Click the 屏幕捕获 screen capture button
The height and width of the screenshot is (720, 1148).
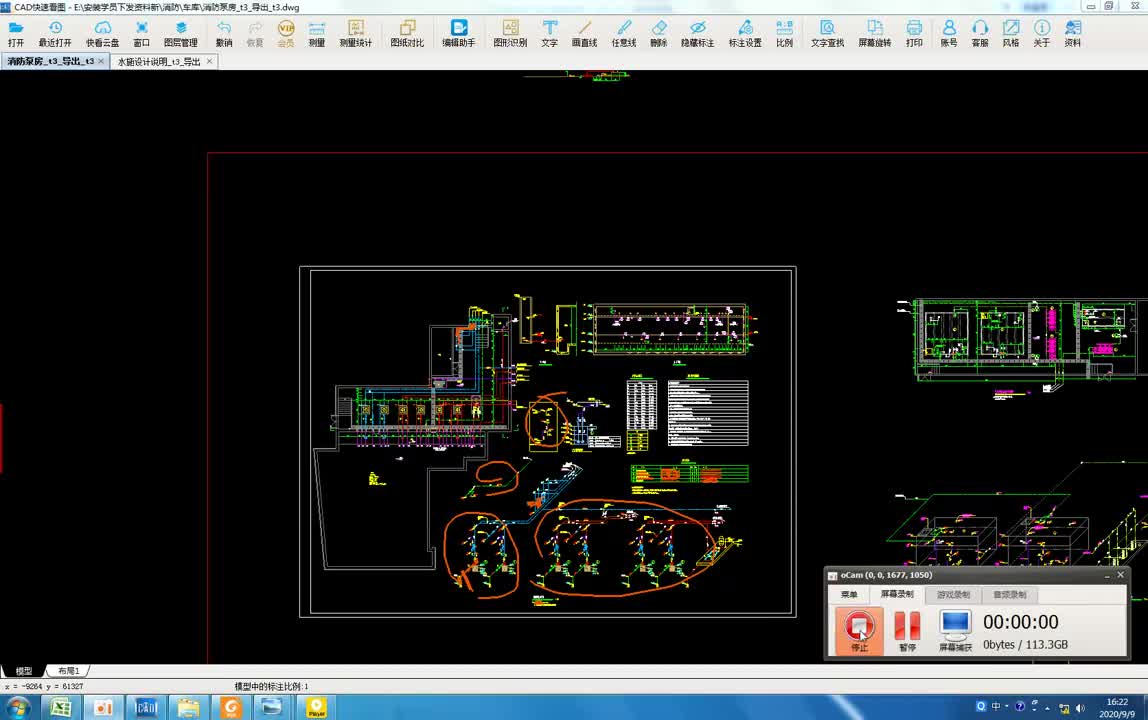click(x=955, y=630)
